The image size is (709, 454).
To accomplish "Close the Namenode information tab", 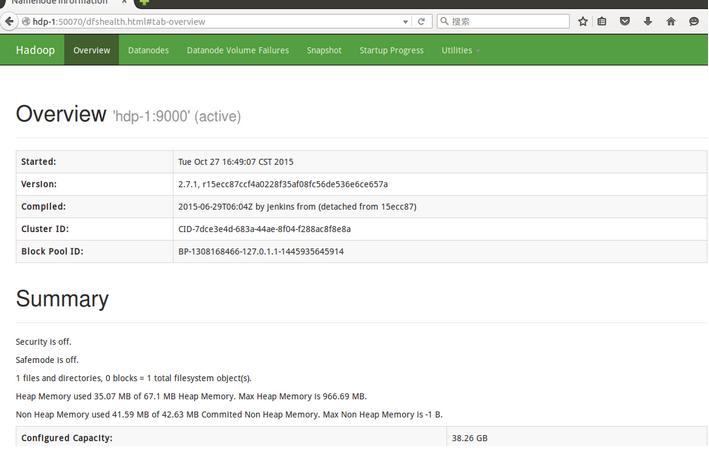I will pyautogui.click(x=124, y=2).
